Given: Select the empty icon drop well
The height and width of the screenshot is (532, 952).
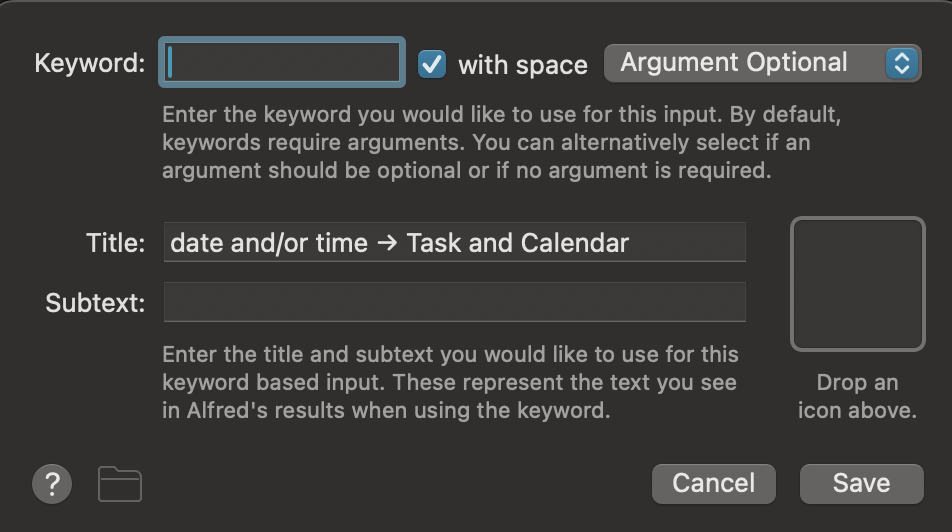Looking at the screenshot, I should click(x=858, y=285).
